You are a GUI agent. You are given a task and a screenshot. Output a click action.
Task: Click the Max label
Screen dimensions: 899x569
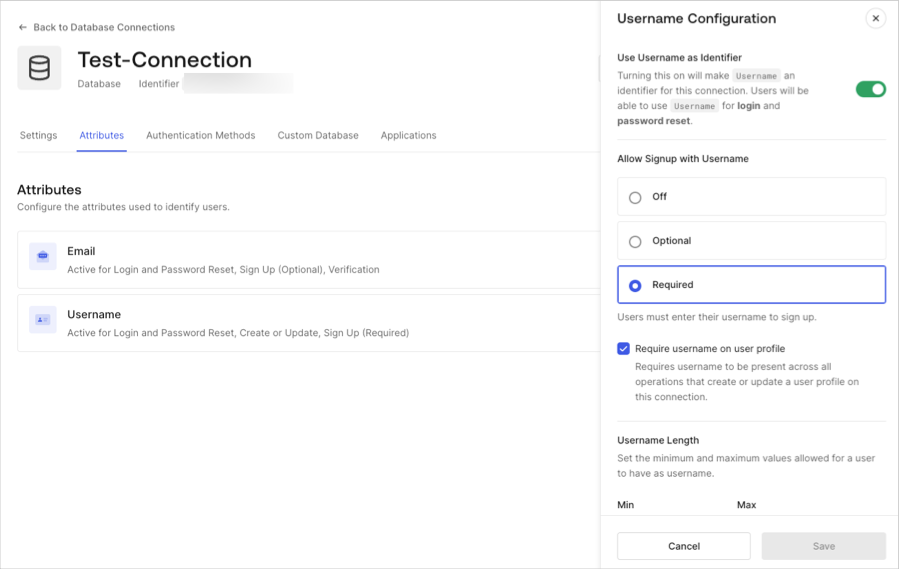click(746, 505)
